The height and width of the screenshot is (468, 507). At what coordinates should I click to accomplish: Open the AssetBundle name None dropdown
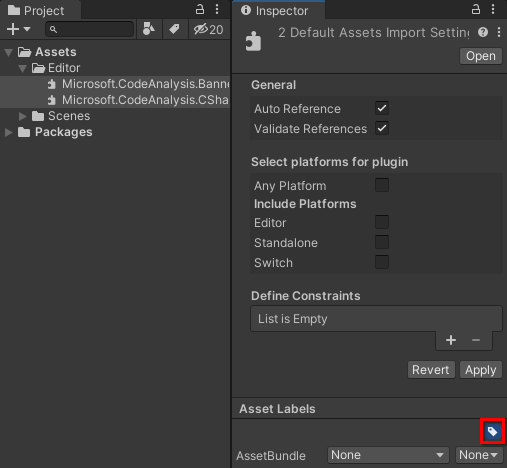pos(388,455)
